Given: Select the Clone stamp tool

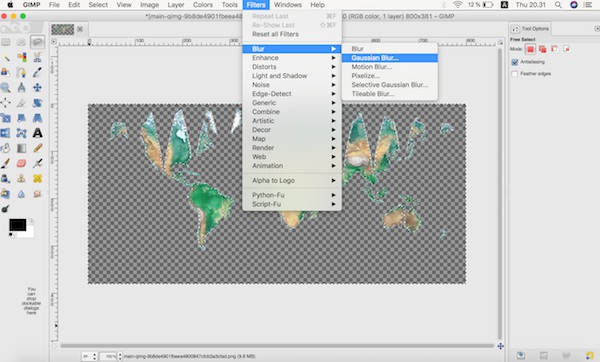Looking at the screenshot, I should (x=21, y=178).
